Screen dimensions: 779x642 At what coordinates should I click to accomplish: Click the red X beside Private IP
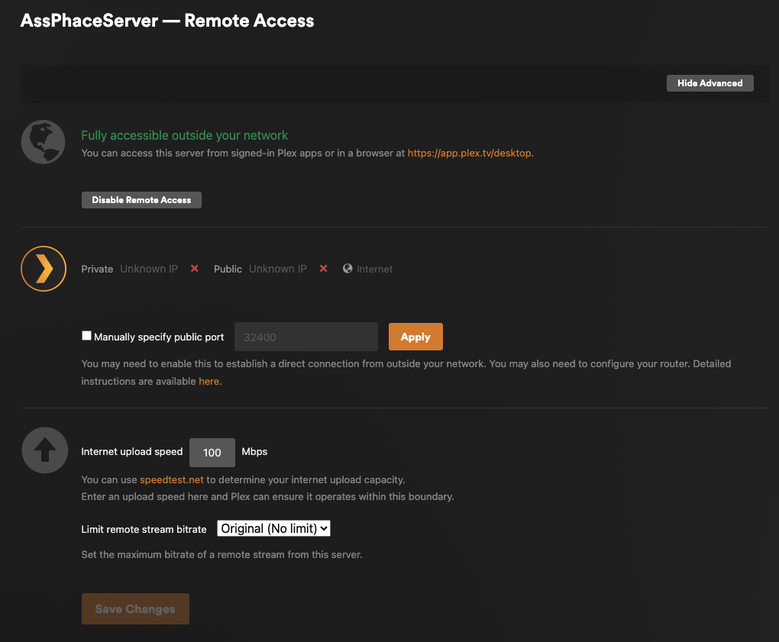tap(194, 269)
